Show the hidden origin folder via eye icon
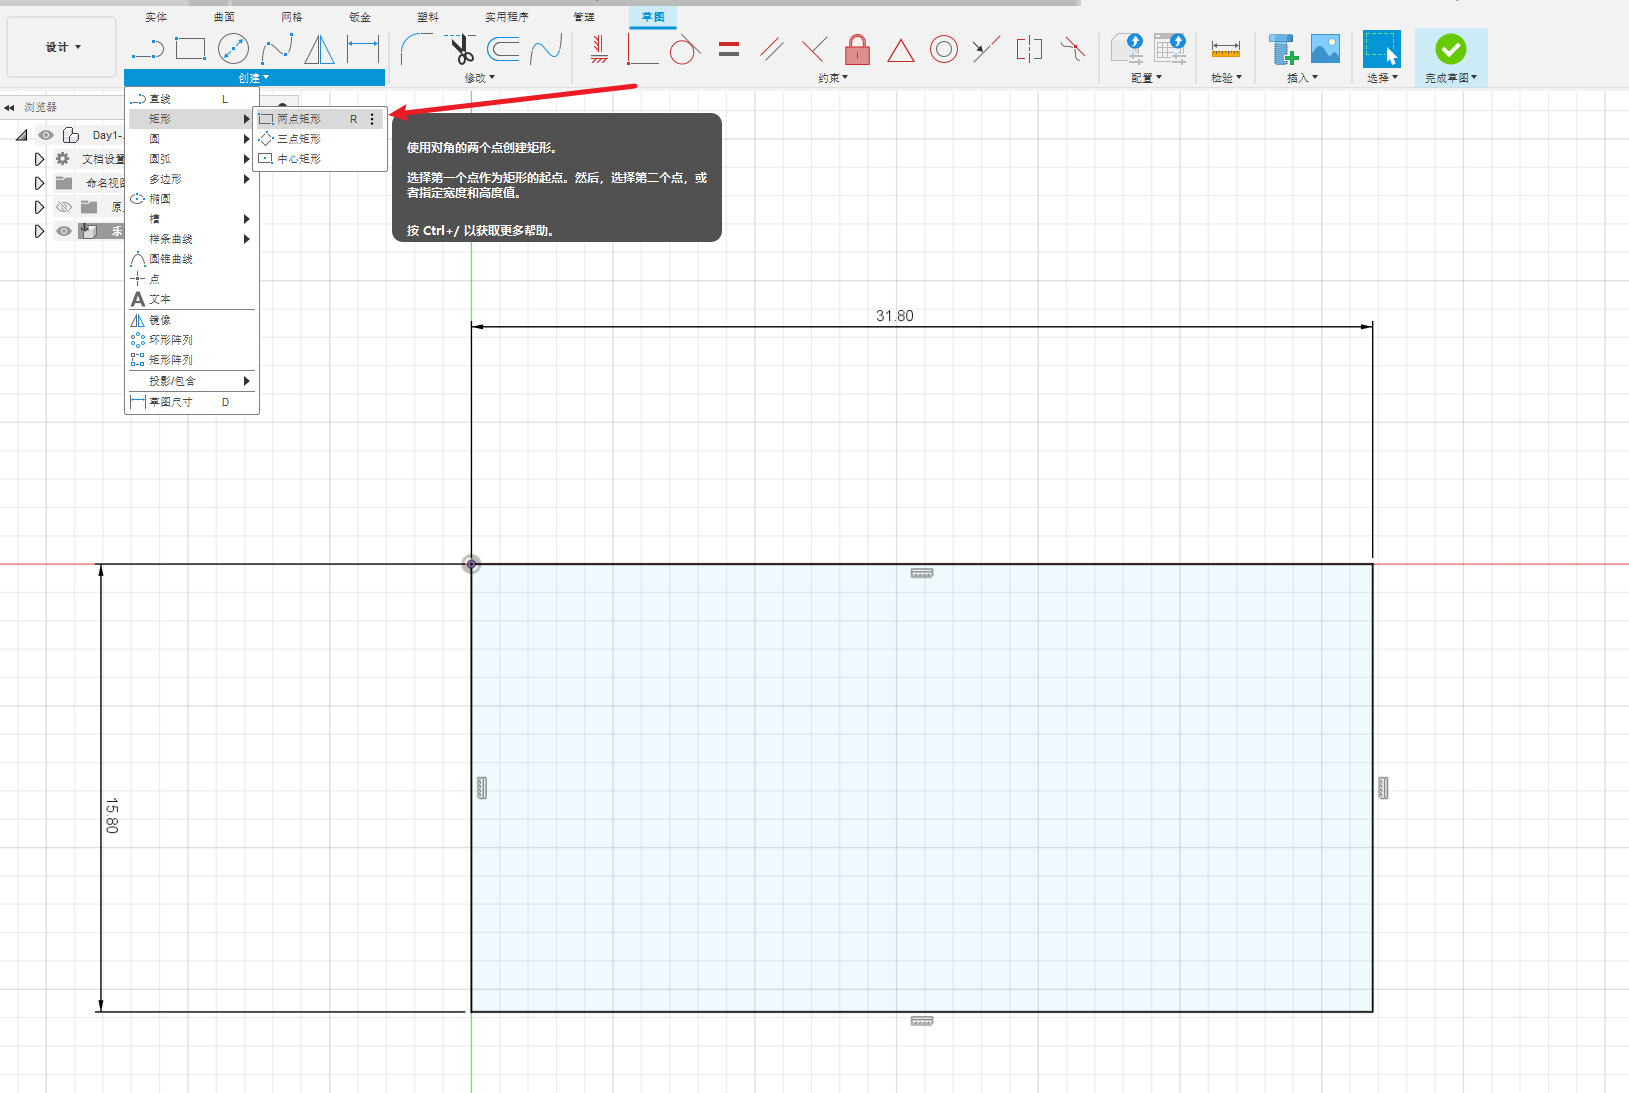1629x1093 pixels. point(64,207)
